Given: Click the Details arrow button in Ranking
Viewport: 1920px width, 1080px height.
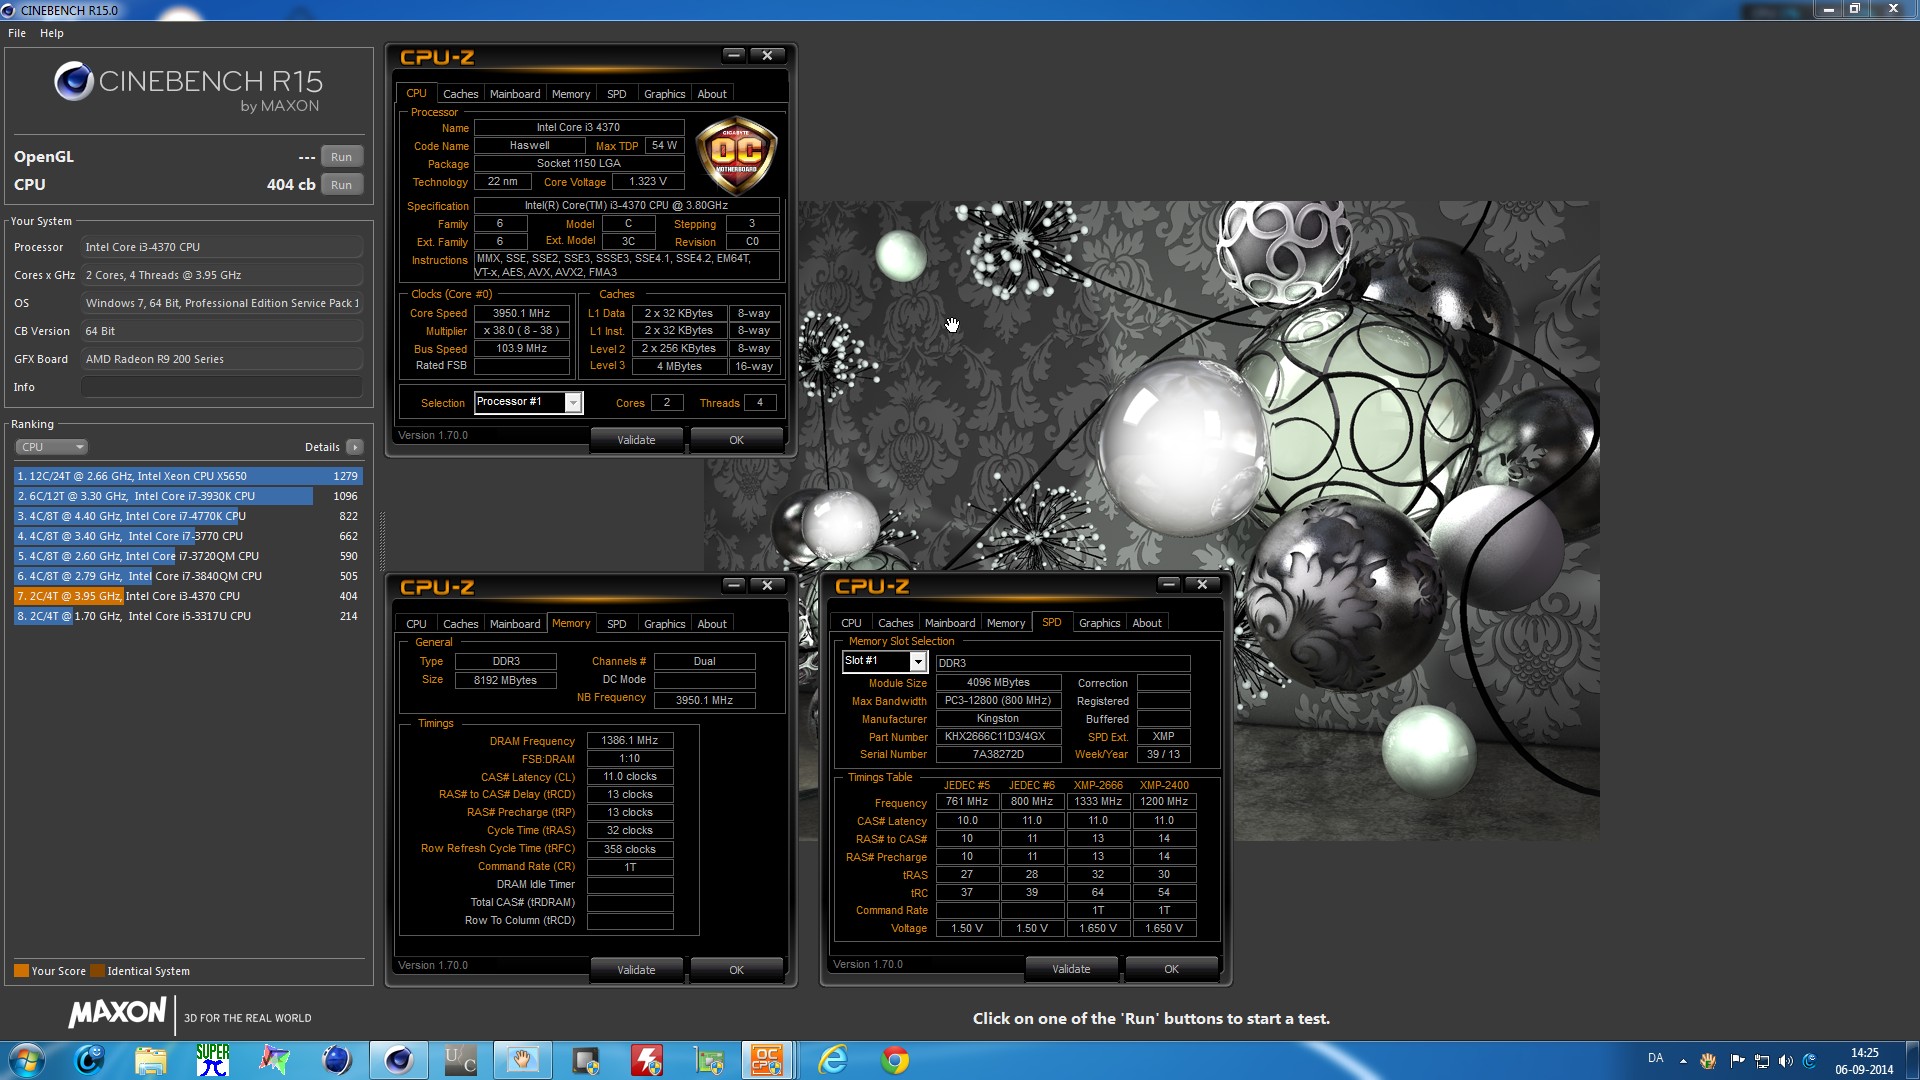Looking at the screenshot, I should click(x=355, y=447).
